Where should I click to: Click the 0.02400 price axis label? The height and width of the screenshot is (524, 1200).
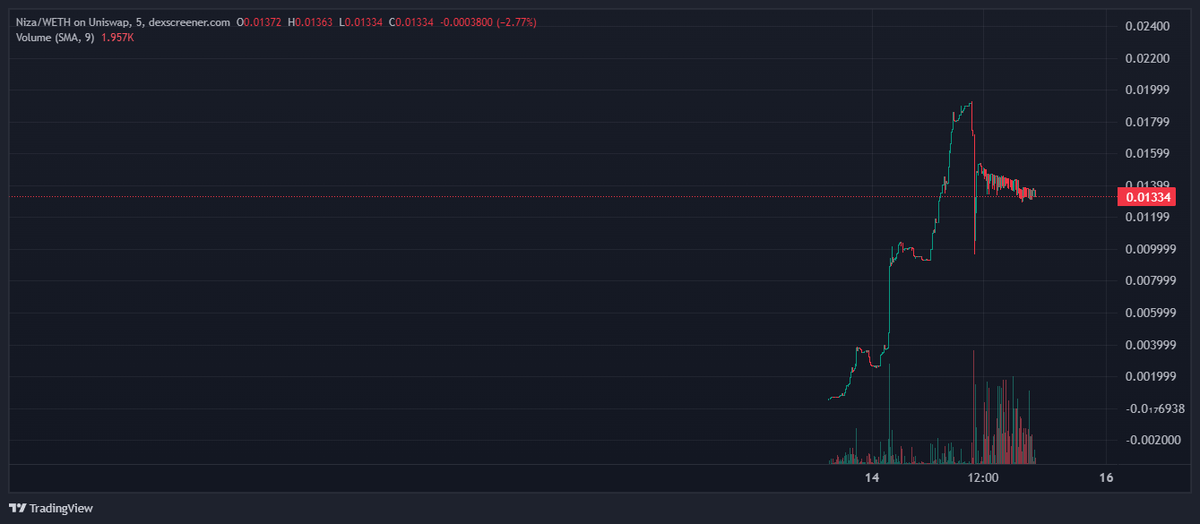(1147, 26)
